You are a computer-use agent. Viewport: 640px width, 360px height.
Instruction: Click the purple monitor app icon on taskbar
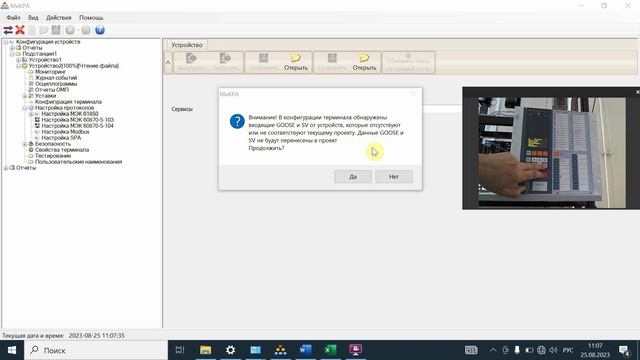356,350
